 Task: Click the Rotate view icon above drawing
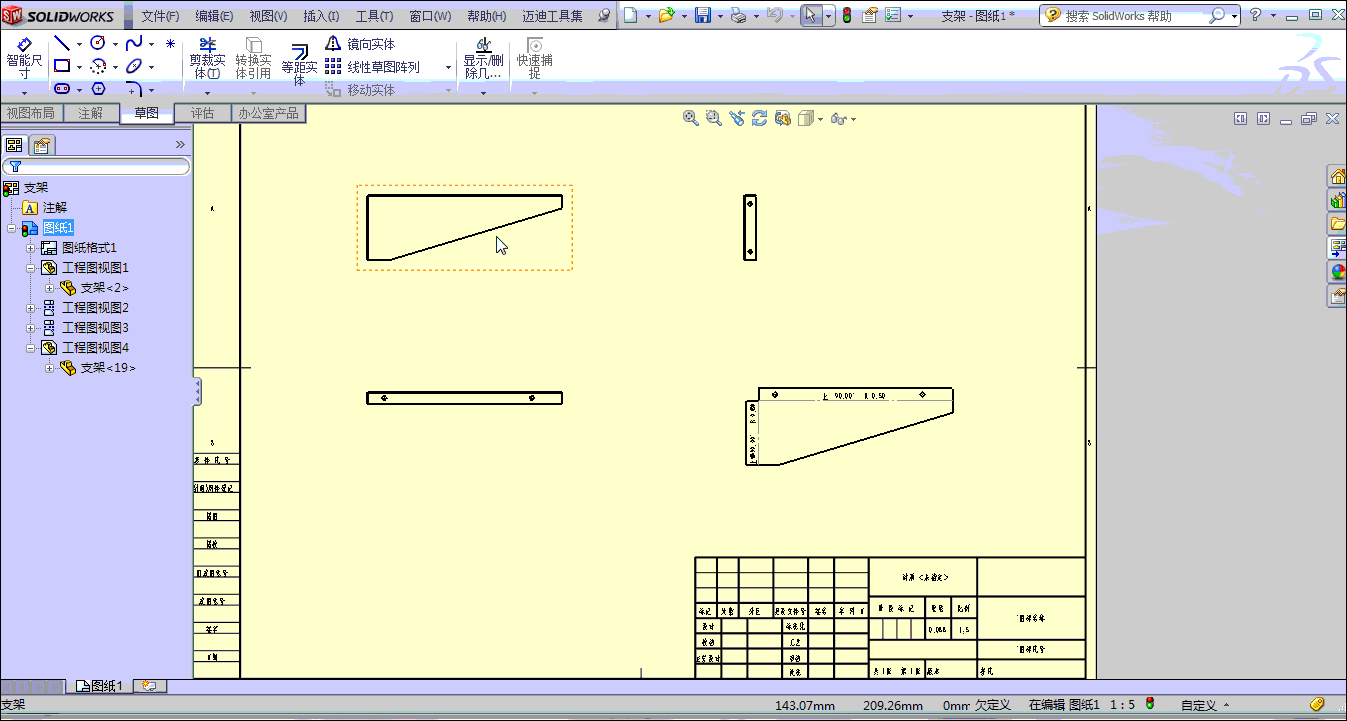click(x=760, y=118)
